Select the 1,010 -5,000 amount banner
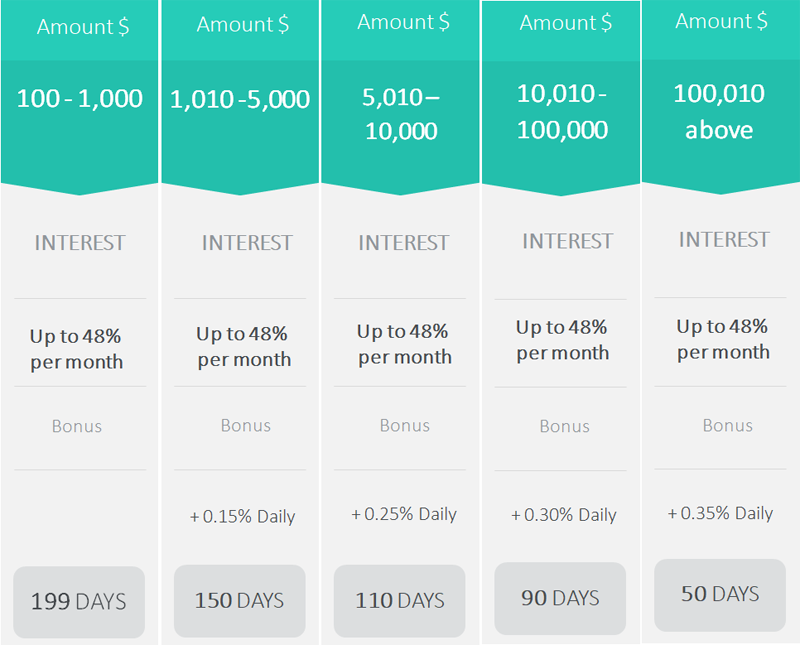Screen dimensions: 800x645 [x=240, y=99]
